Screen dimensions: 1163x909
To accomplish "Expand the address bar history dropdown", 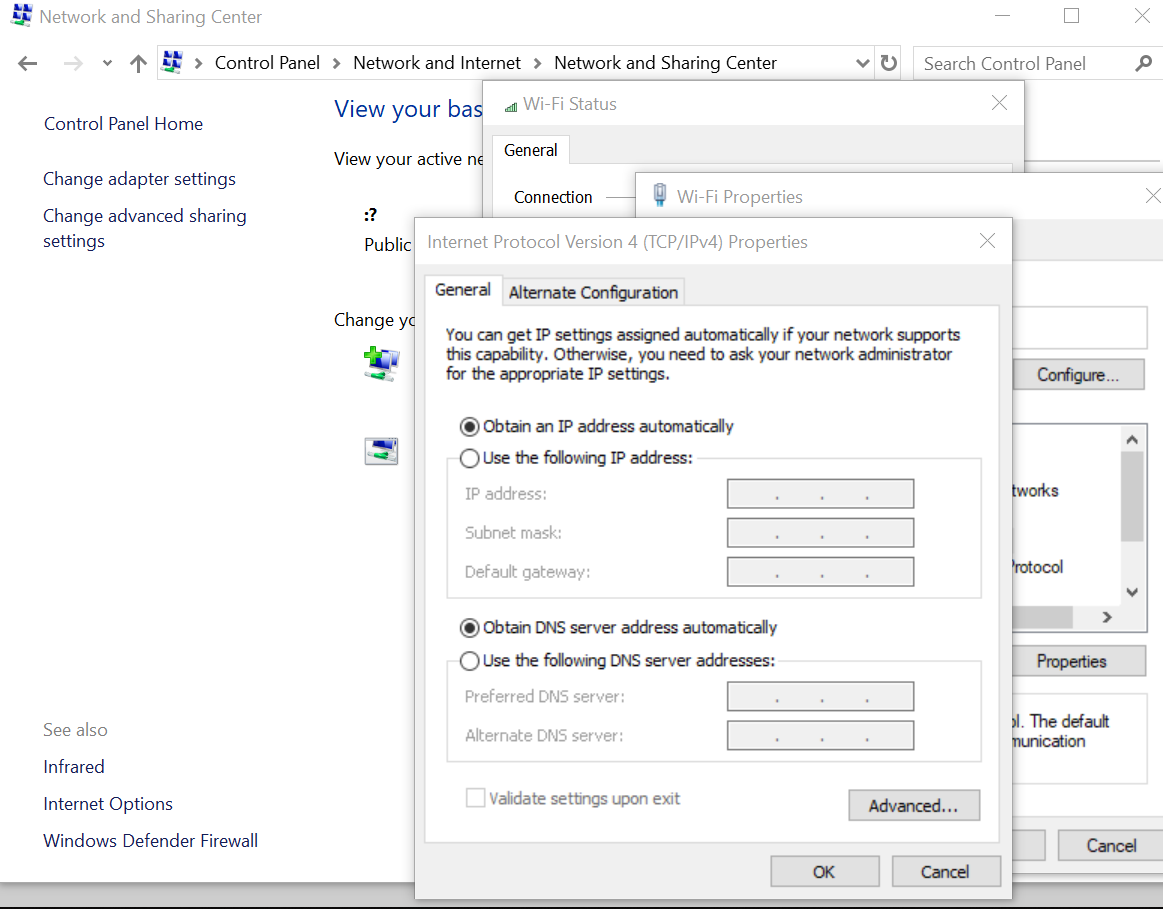I will [863, 64].
